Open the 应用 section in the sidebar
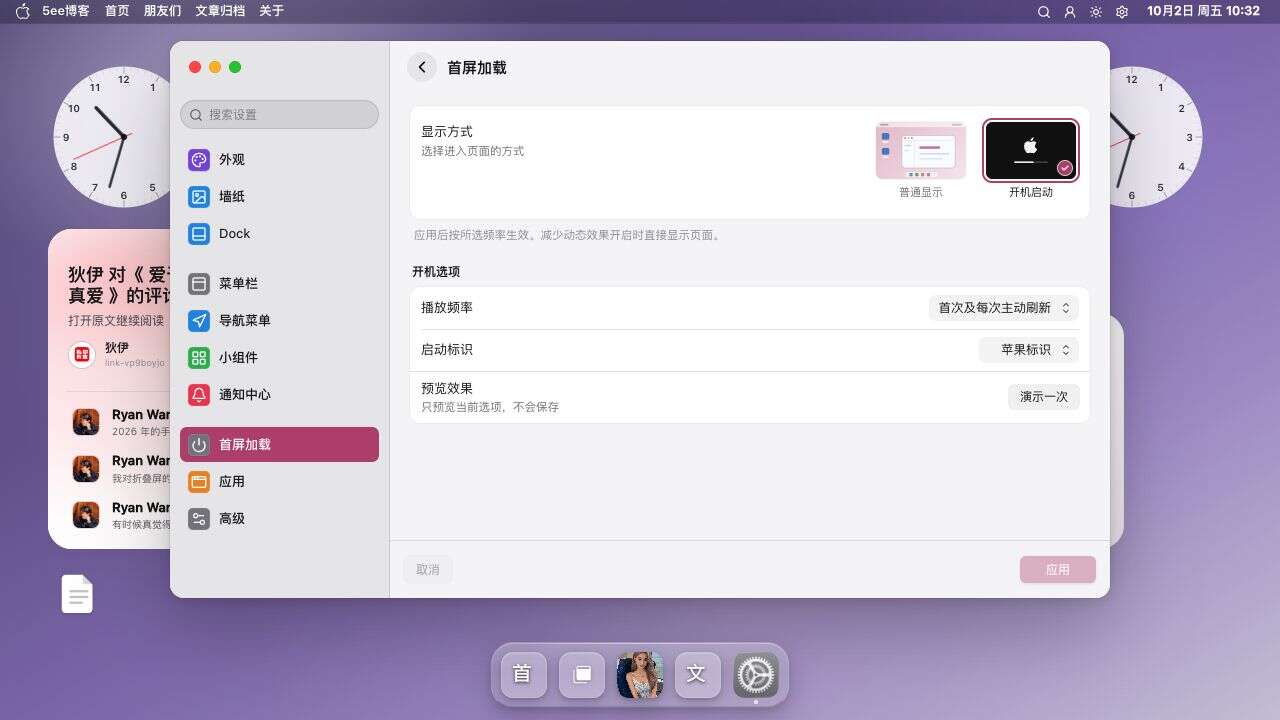This screenshot has width=1280, height=720. pos(279,482)
